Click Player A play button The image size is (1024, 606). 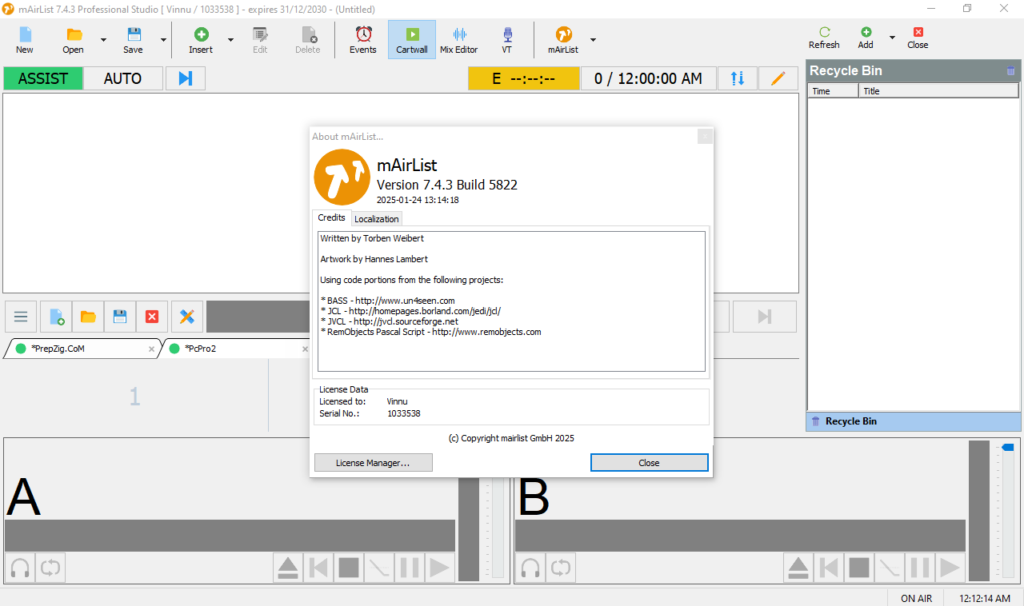click(440, 567)
